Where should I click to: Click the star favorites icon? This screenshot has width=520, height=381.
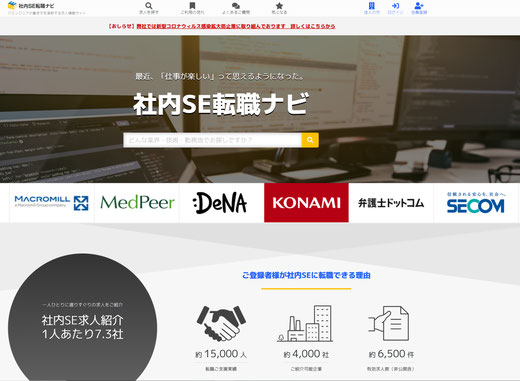(279, 6)
